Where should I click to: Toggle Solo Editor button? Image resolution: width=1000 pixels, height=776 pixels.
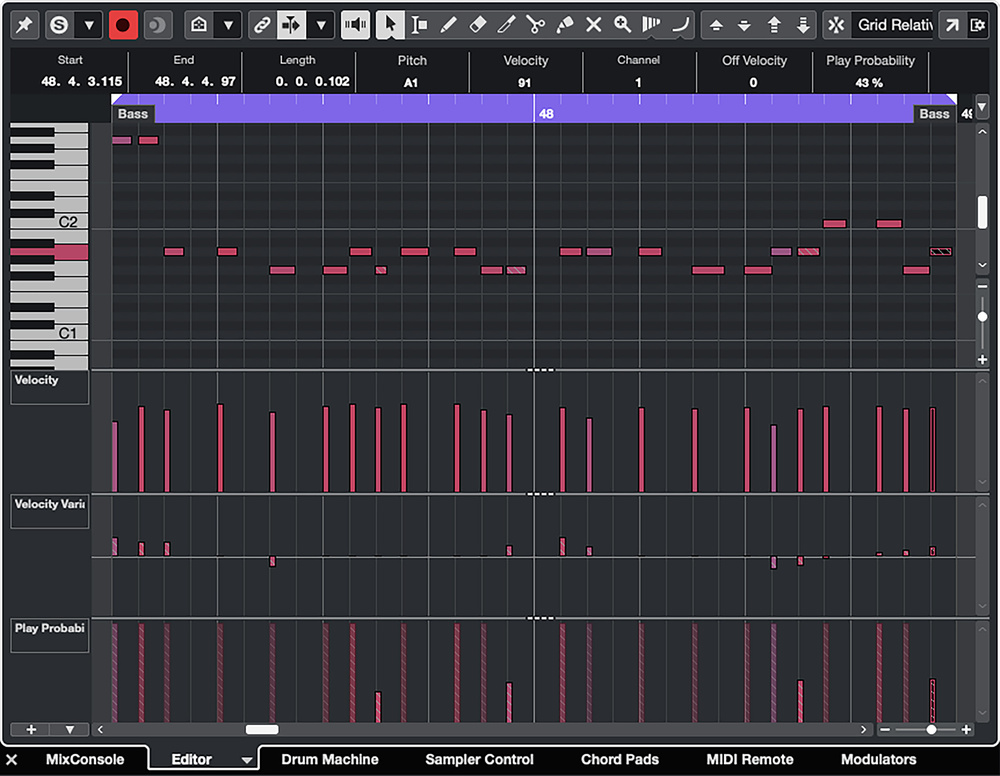tap(60, 24)
